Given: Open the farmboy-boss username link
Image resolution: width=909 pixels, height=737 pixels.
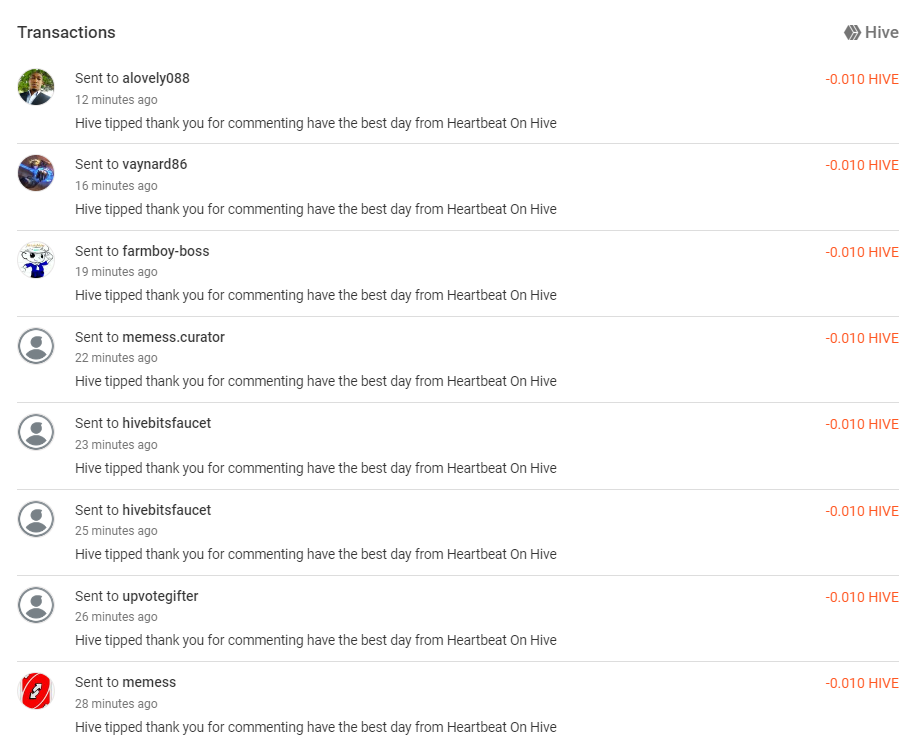Looking at the screenshot, I should point(166,251).
